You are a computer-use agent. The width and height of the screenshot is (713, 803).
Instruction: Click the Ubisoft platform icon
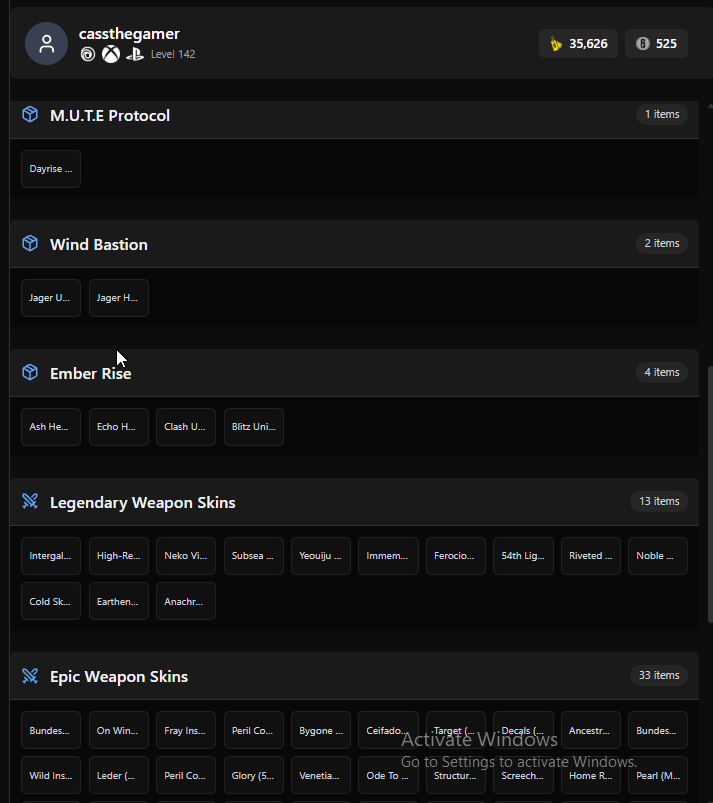click(88, 54)
